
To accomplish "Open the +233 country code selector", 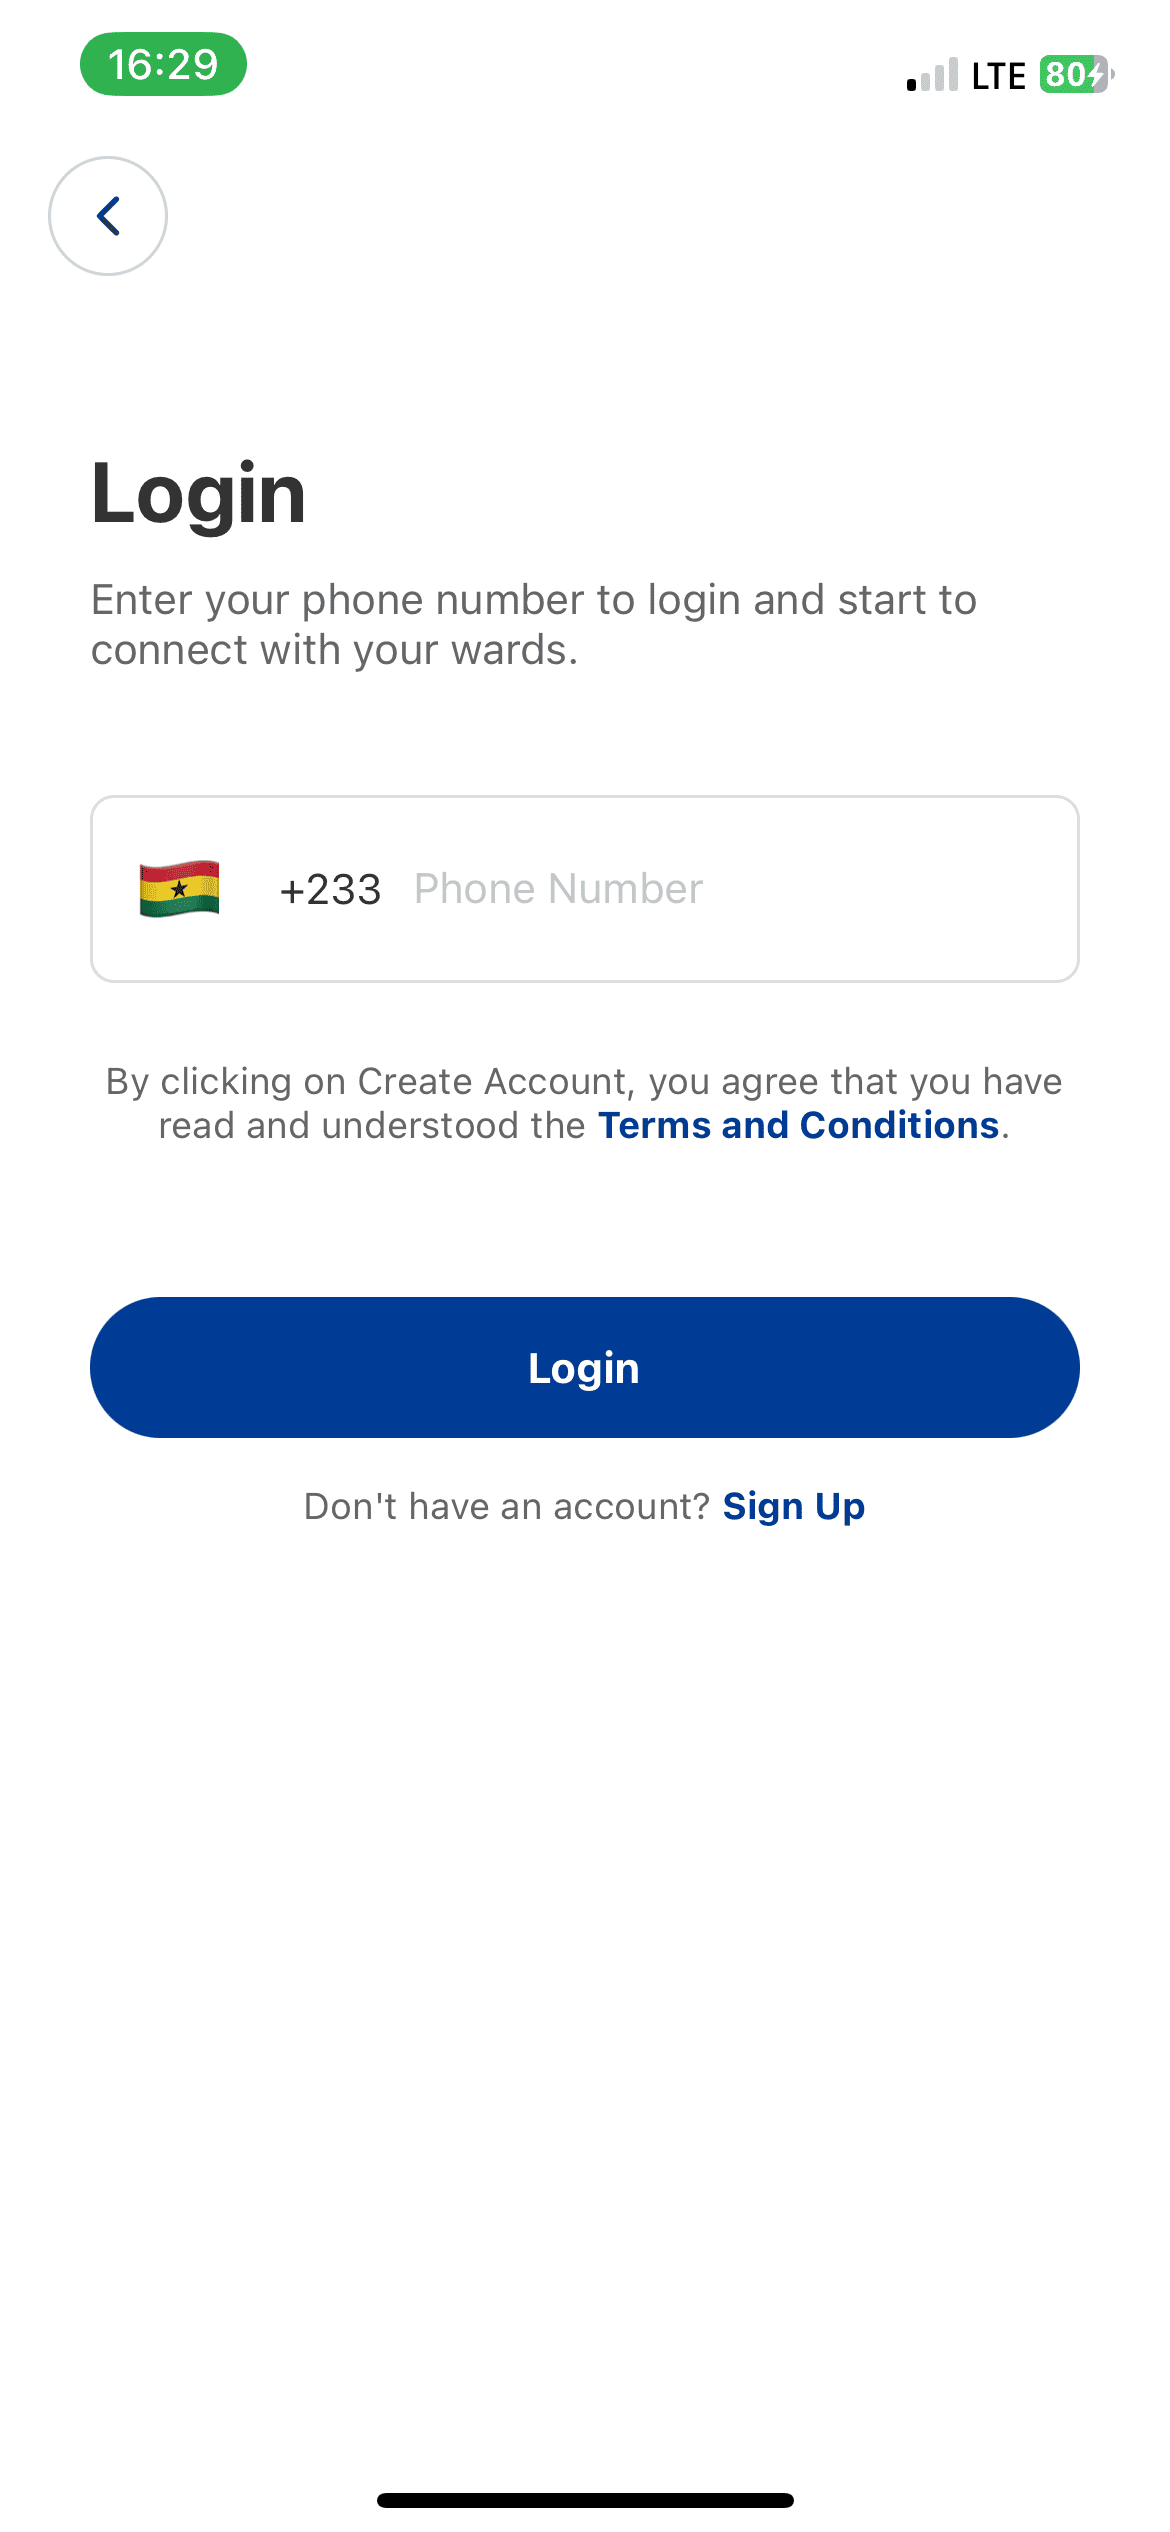I will click(x=330, y=890).
